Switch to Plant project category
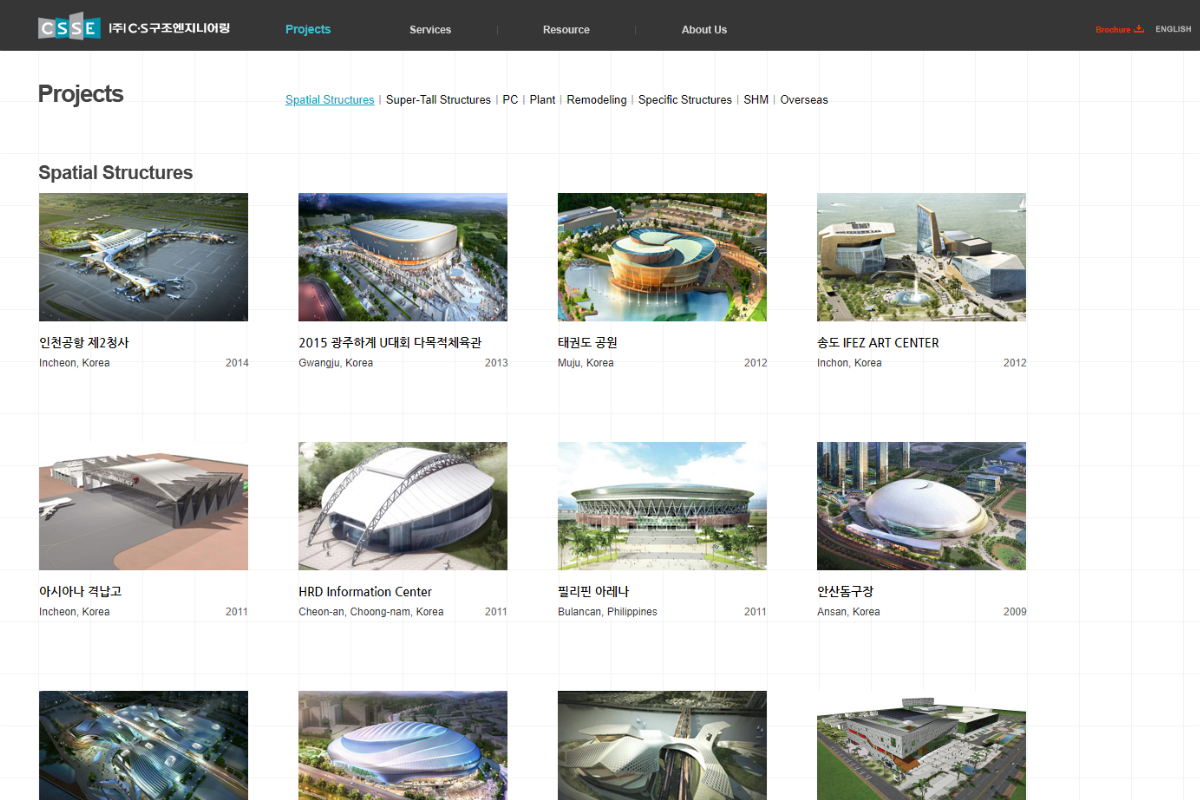1200x800 pixels. [542, 100]
